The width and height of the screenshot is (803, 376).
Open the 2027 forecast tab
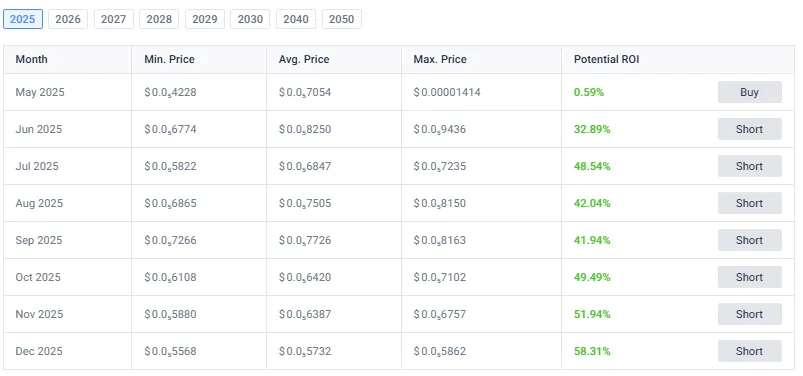click(x=114, y=19)
